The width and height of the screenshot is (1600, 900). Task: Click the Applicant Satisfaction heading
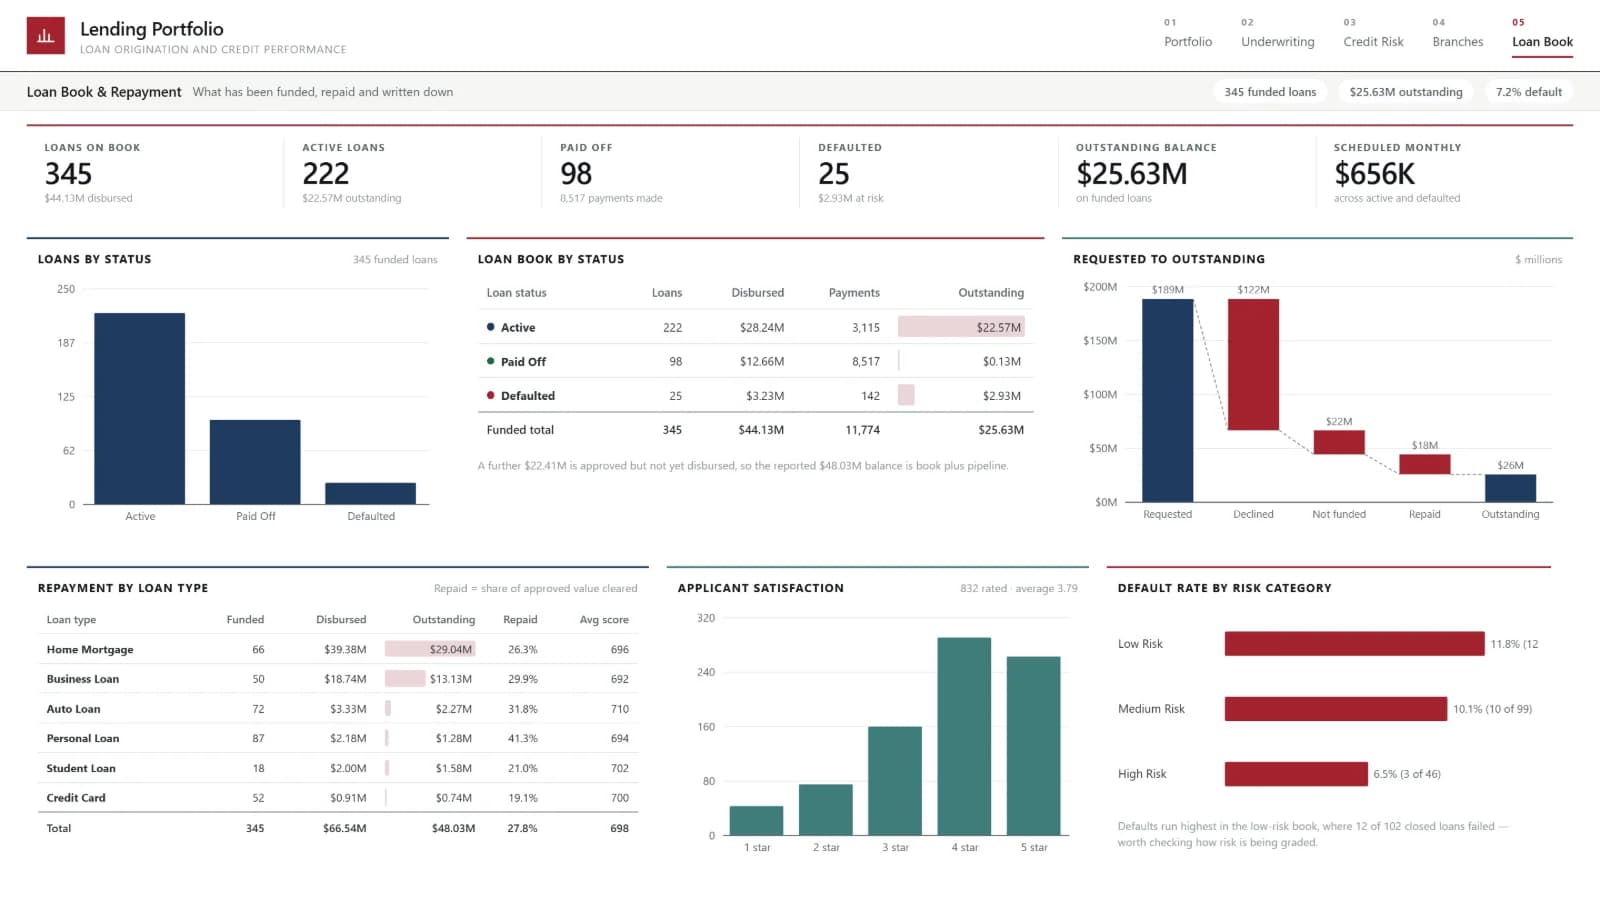[x=760, y=588]
